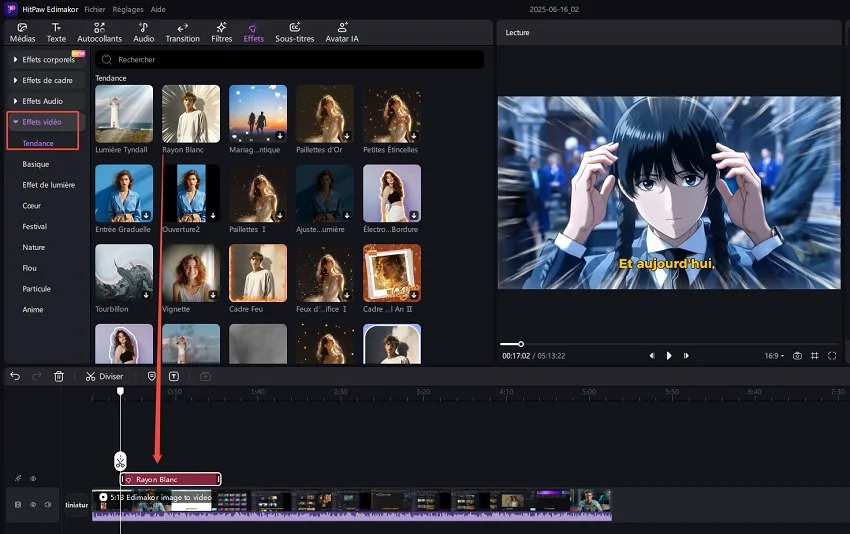Click the text T icon in timeline toolbar
850x534 pixels.
click(173, 377)
